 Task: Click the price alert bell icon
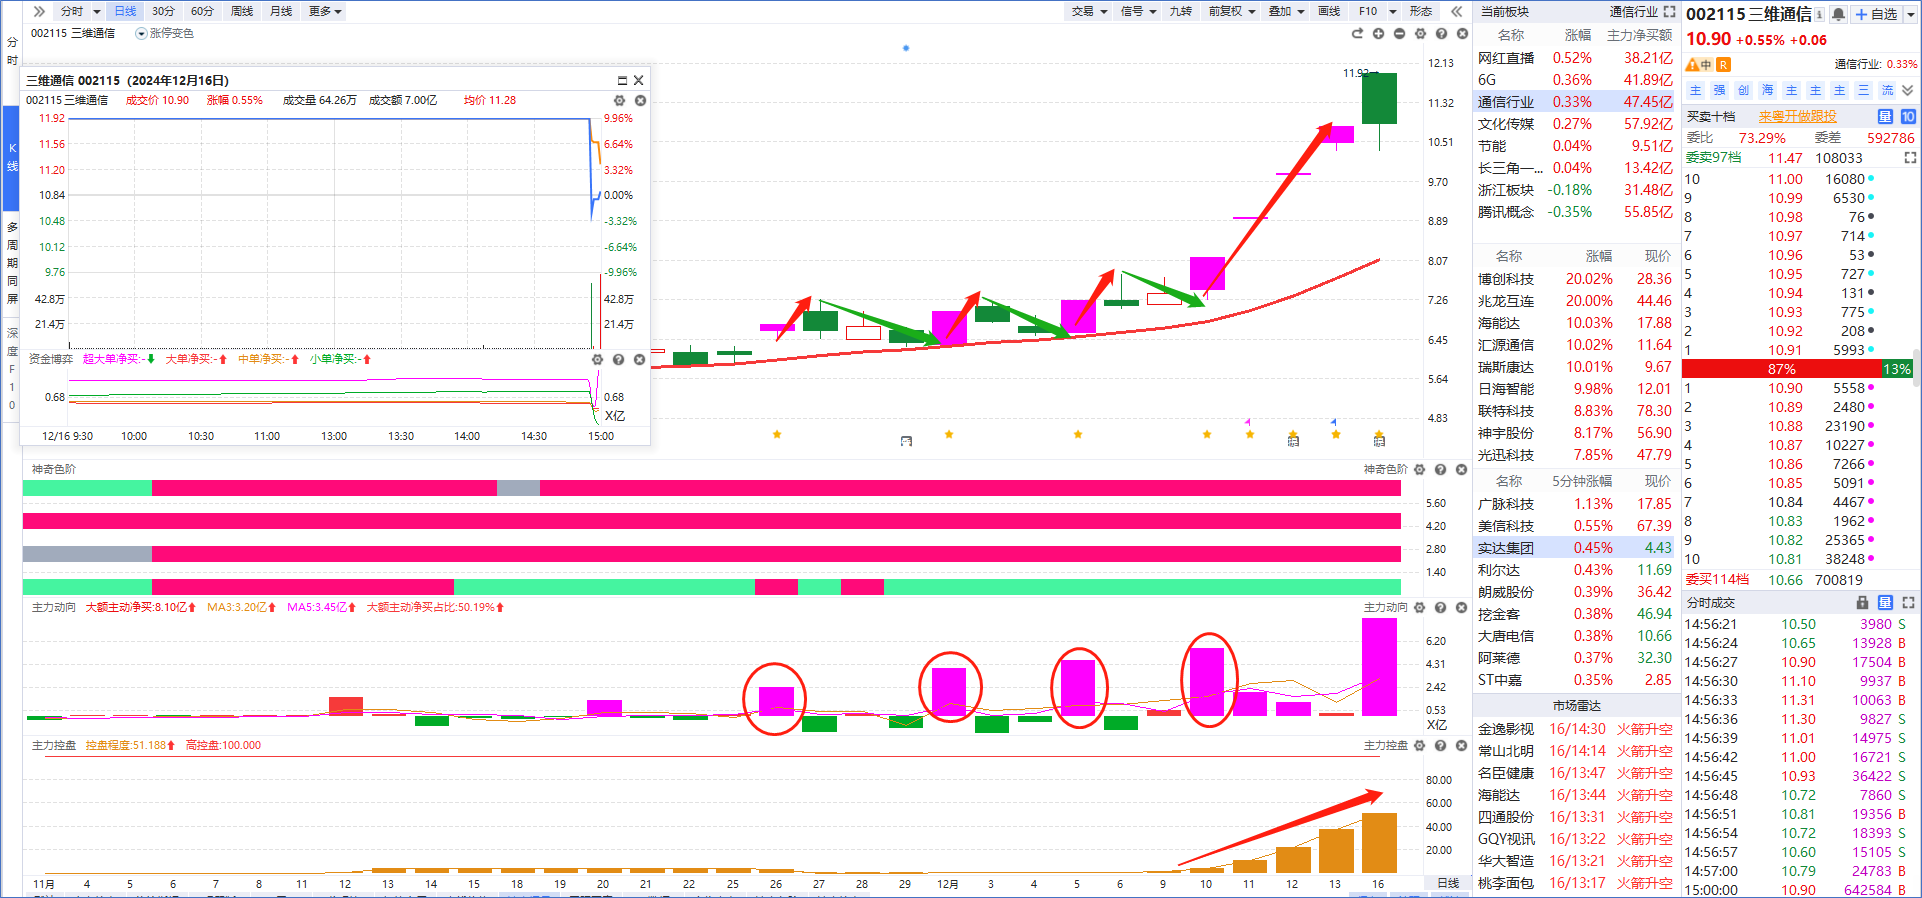tap(1838, 14)
